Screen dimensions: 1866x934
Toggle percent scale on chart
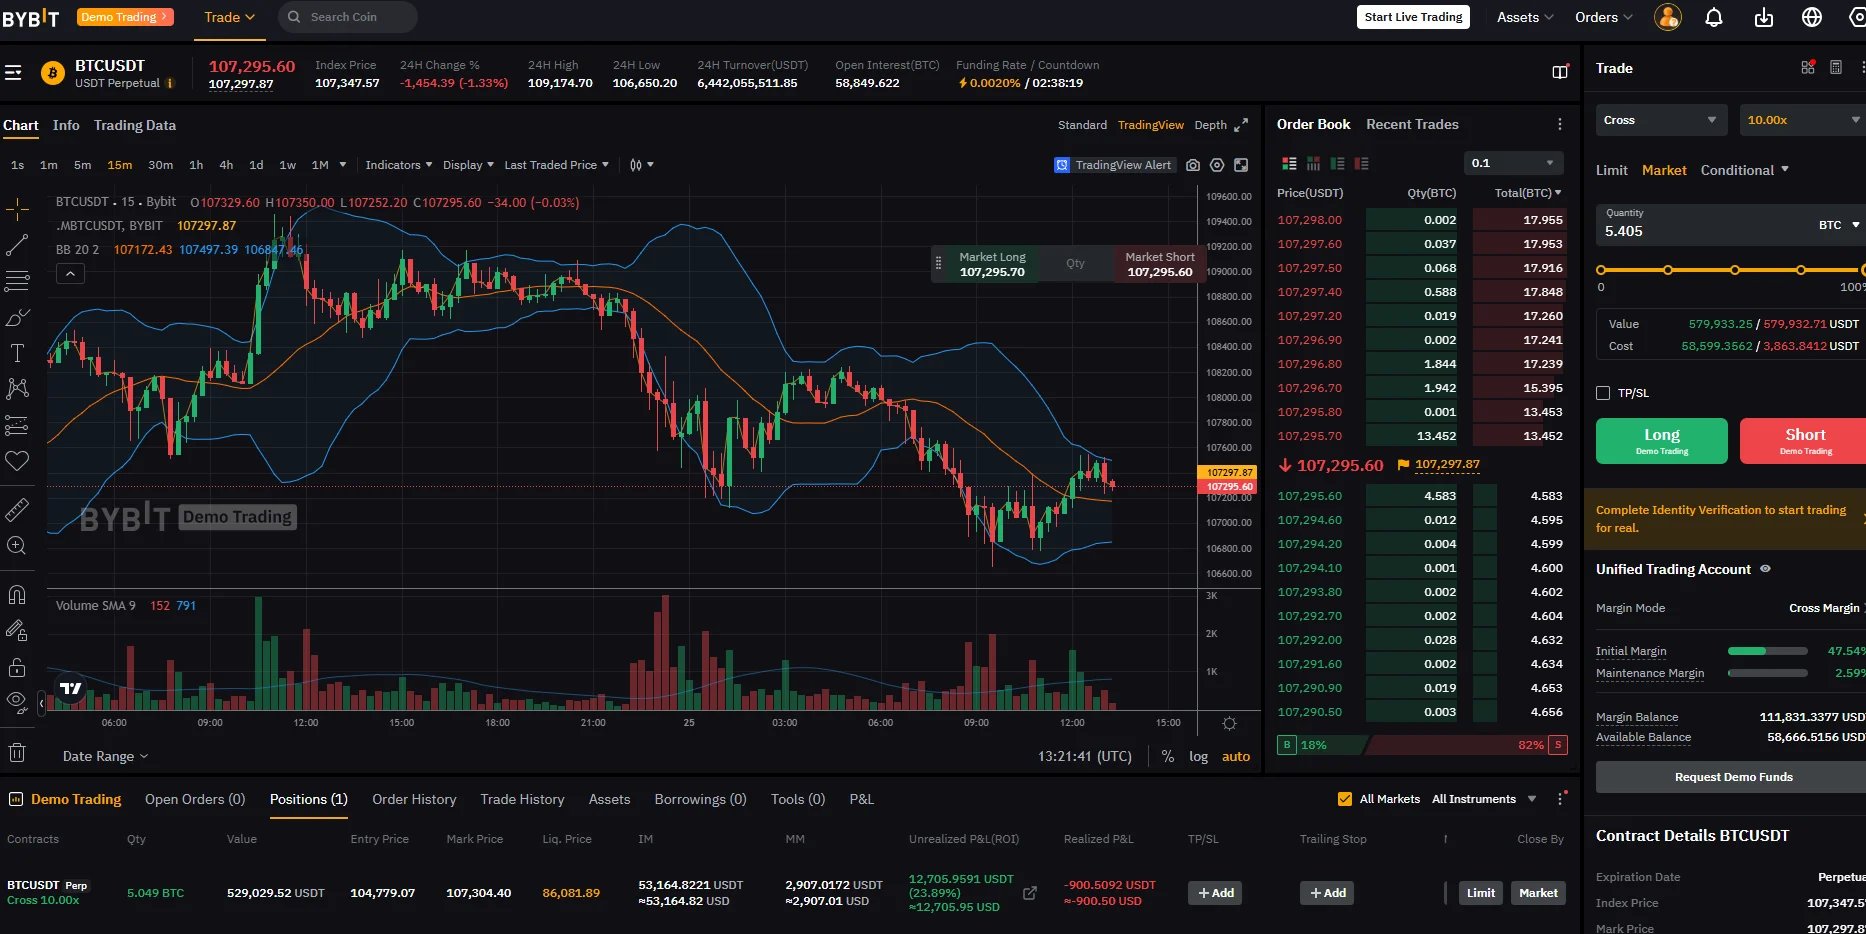click(1168, 757)
